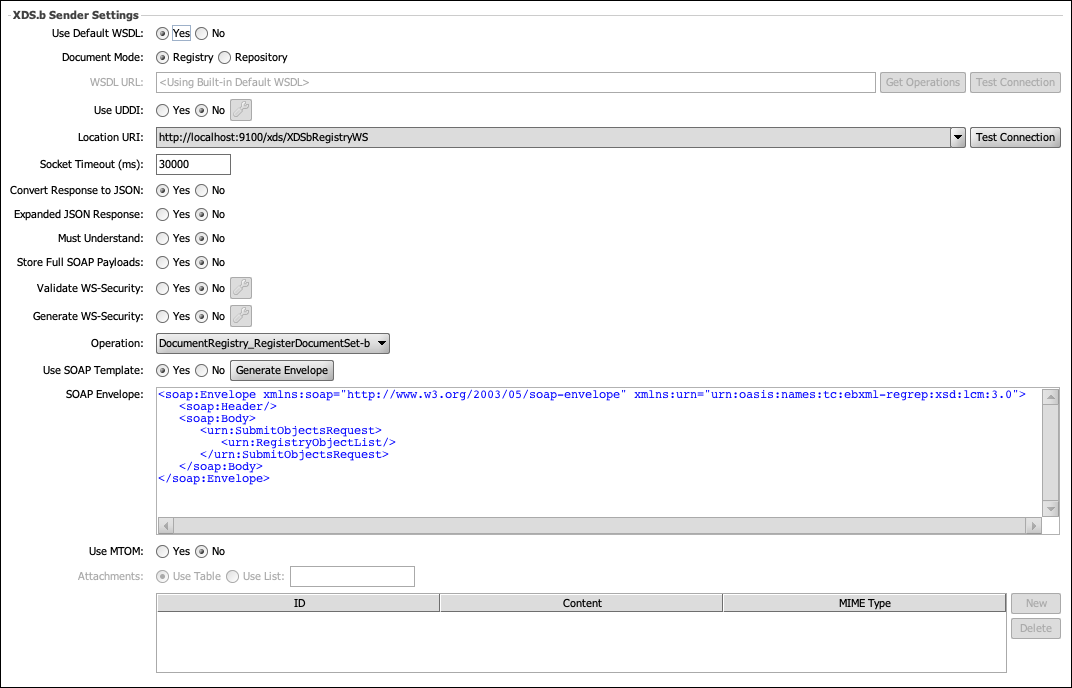The height and width of the screenshot is (688, 1072).
Task: Open the Validate WS-Security wrench settings
Action: coord(241,288)
